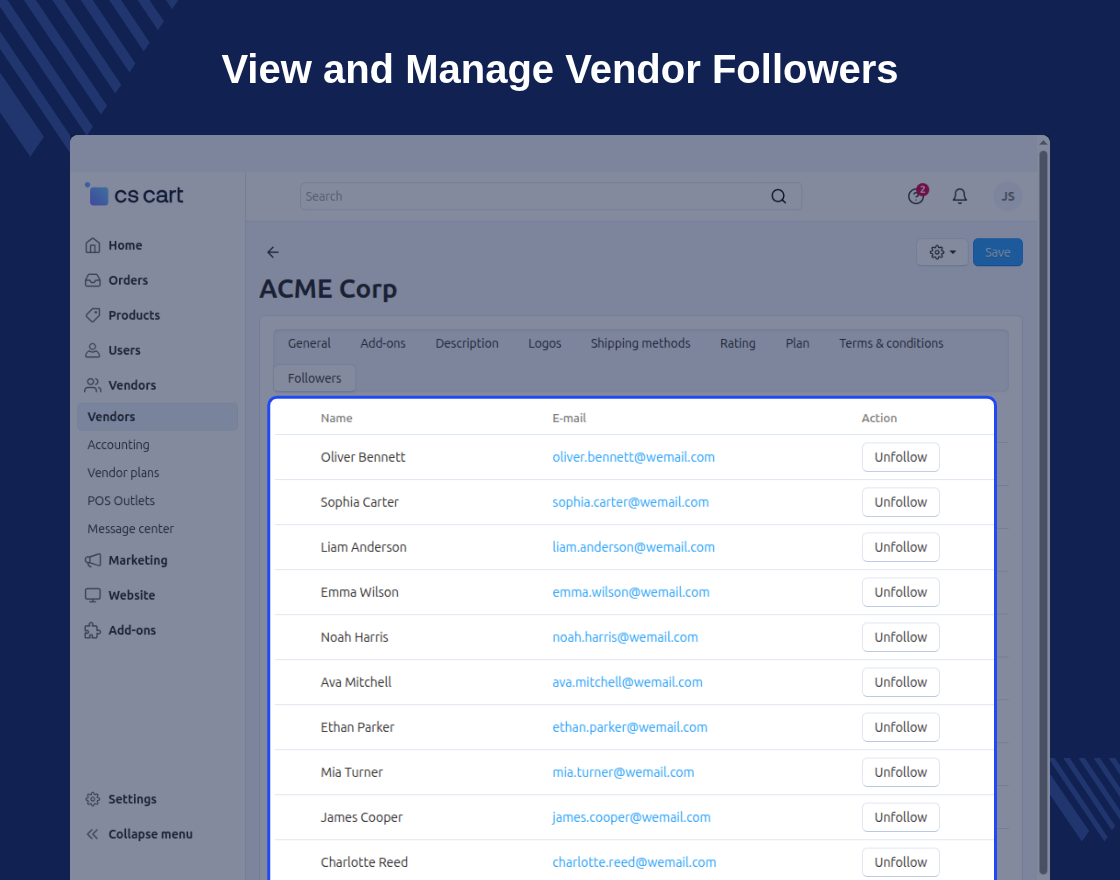Select the highlighted Vendors submenu item

point(157,416)
